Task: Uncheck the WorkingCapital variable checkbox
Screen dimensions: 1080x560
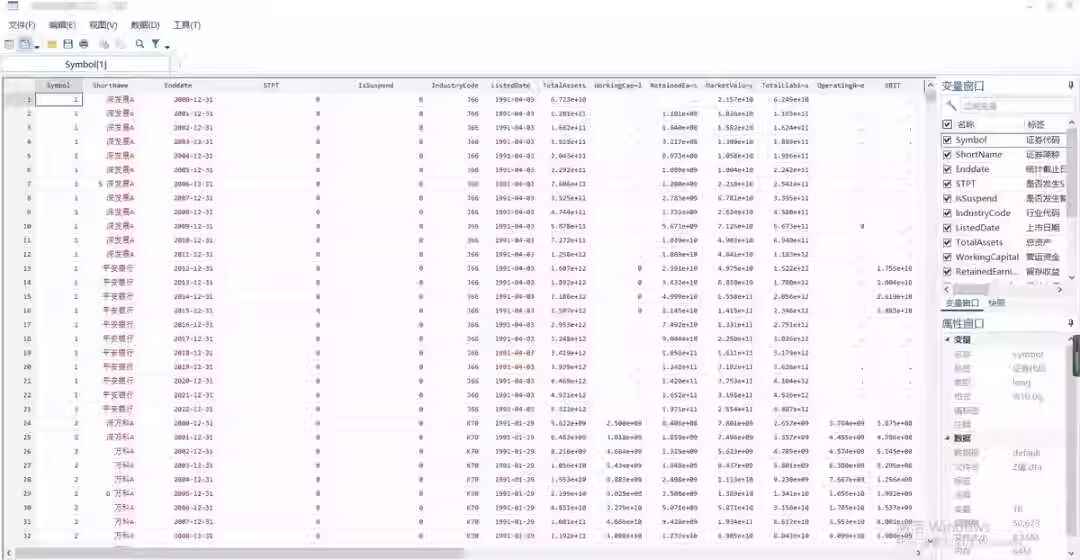Action: pos(946,257)
